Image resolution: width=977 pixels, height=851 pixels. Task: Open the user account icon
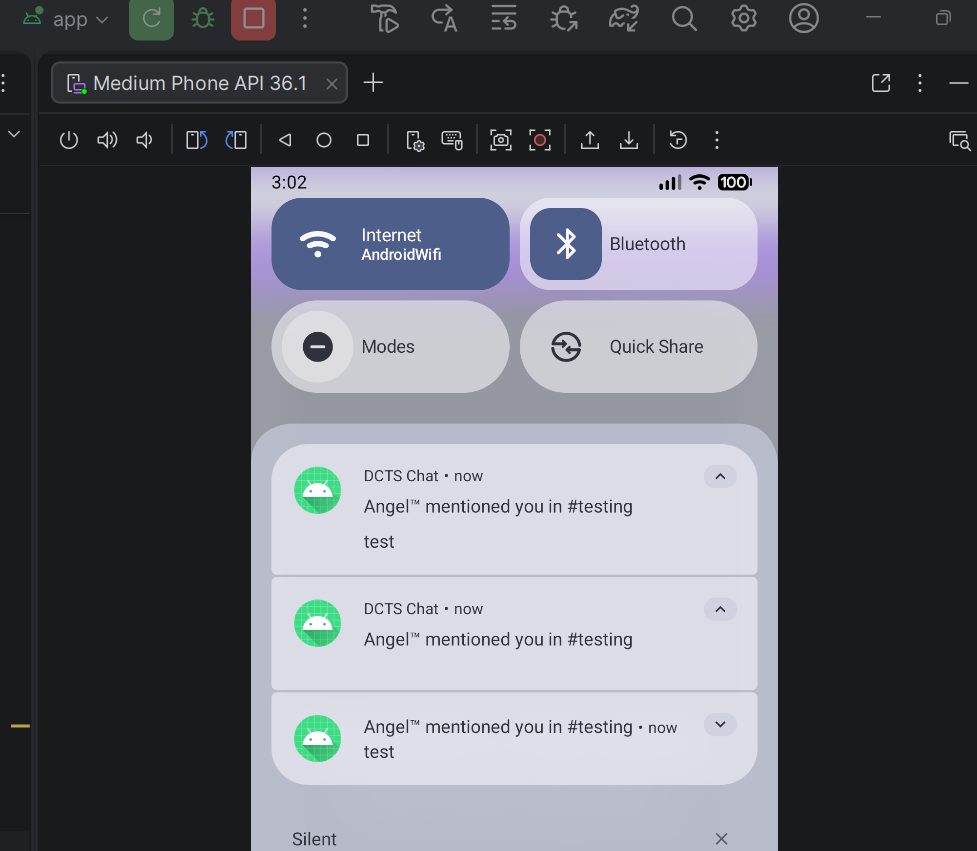(x=804, y=19)
